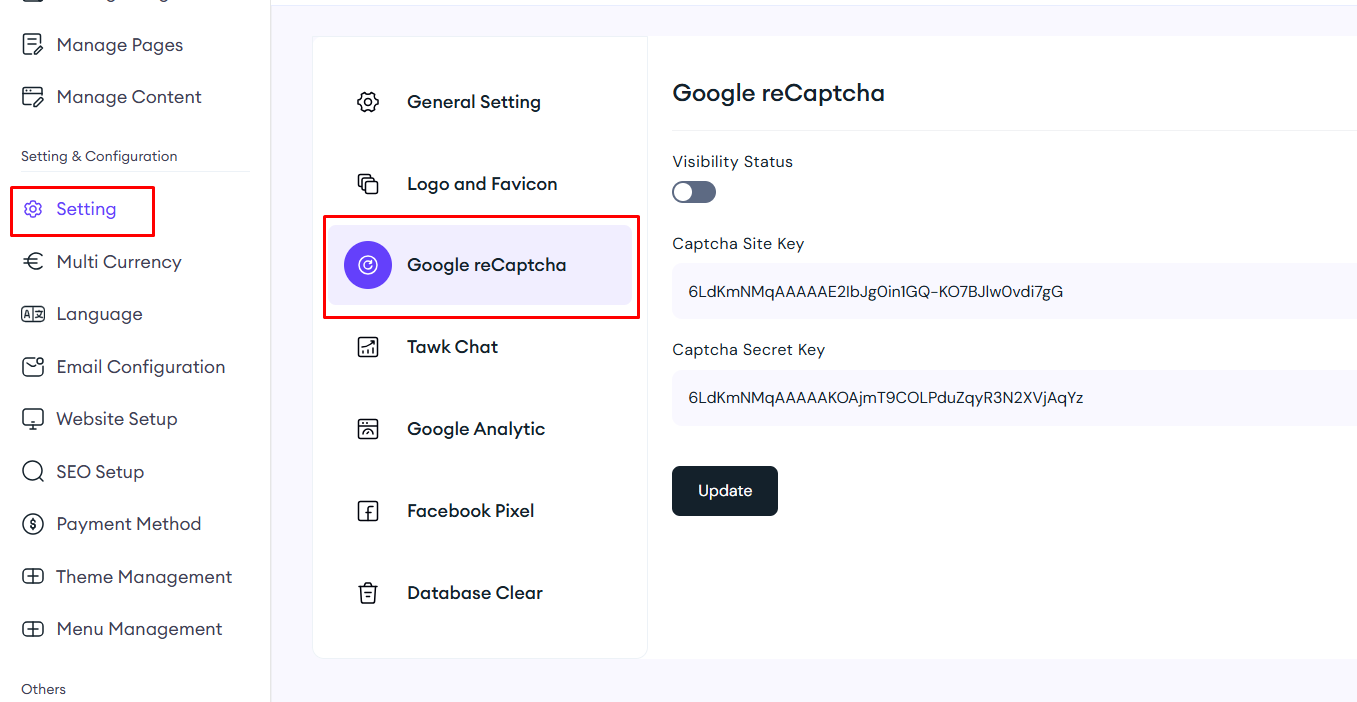Open Theme Management from sidebar

144,577
